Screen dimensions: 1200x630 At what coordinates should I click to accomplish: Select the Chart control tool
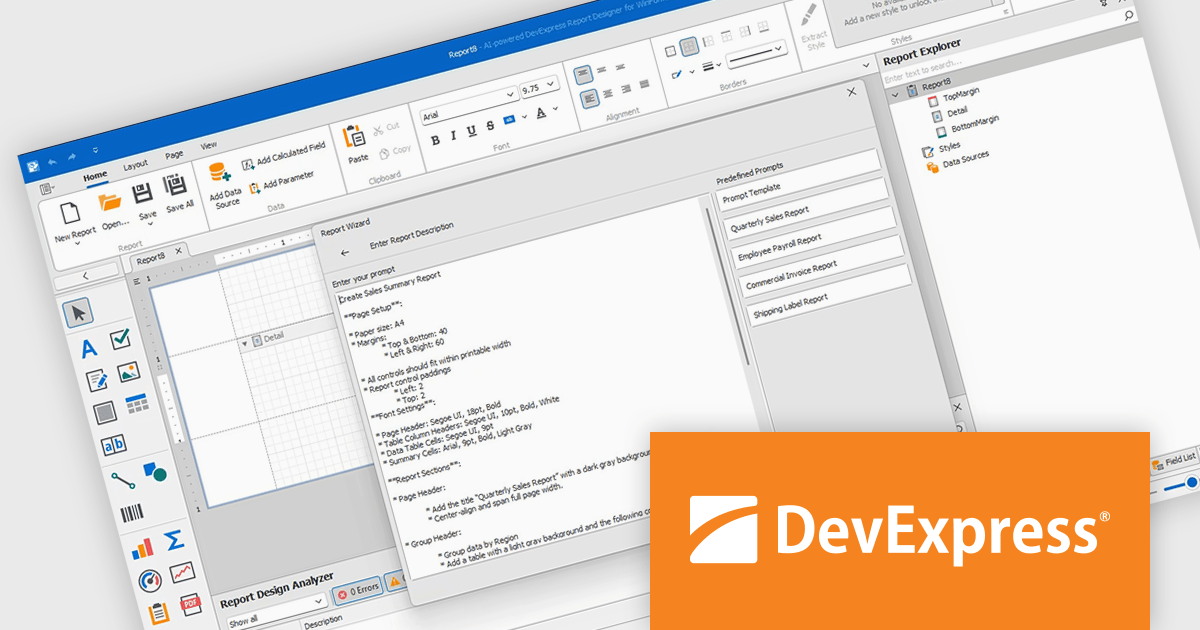pos(140,547)
